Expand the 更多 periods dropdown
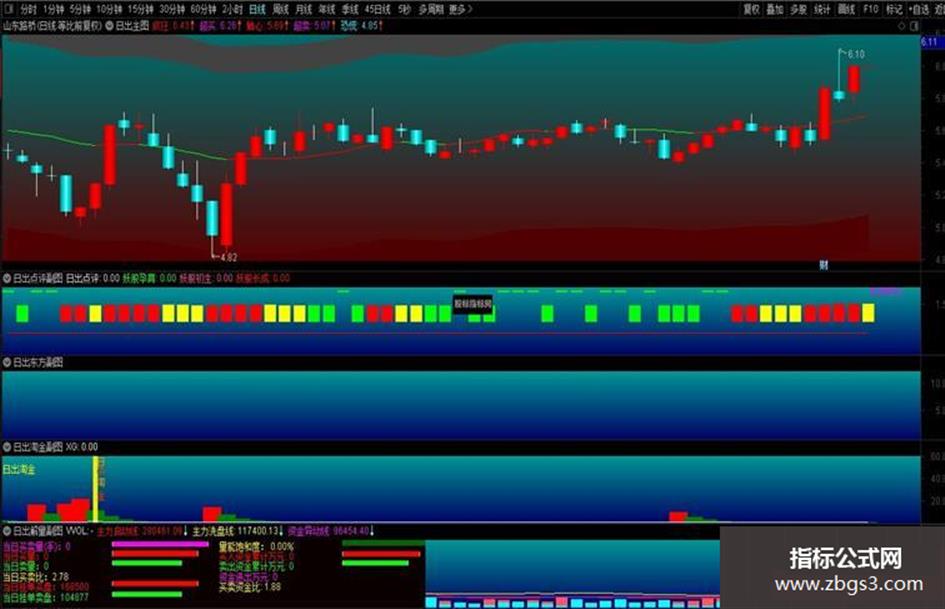The image size is (945, 609). tap(460, 9)
